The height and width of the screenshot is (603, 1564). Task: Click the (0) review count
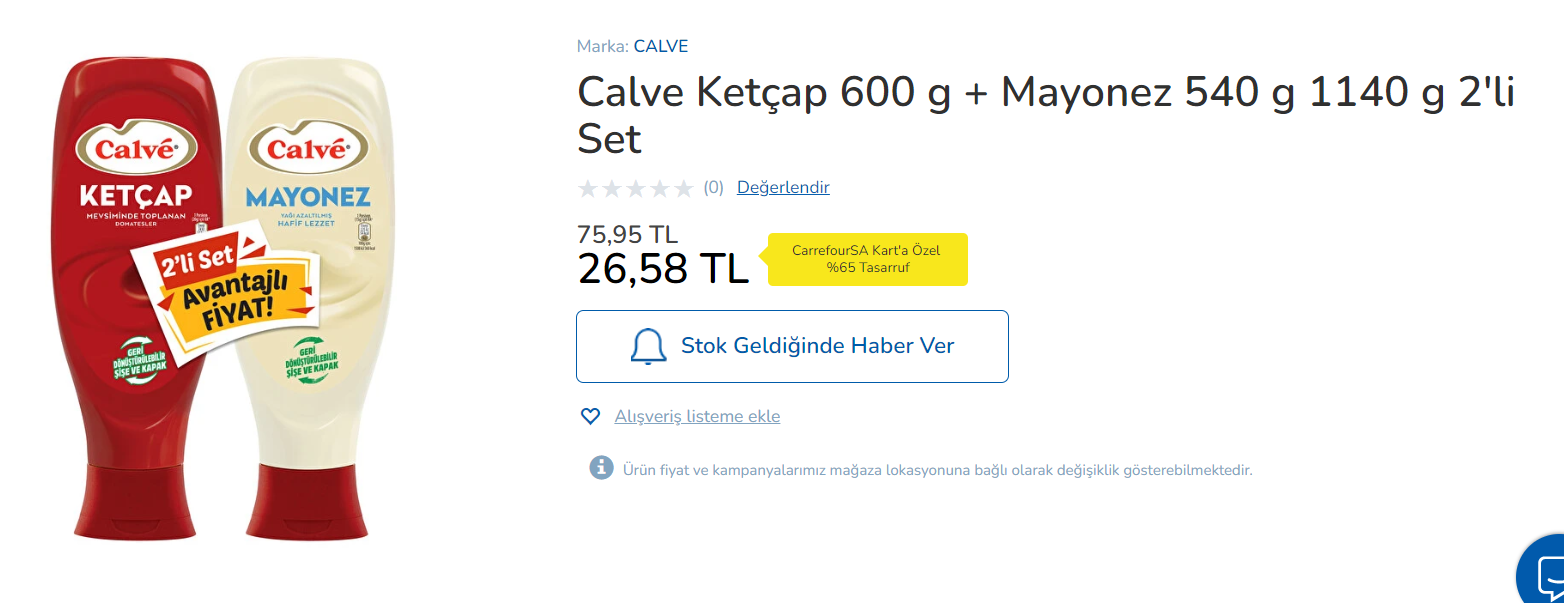click(x=713, y=187)
